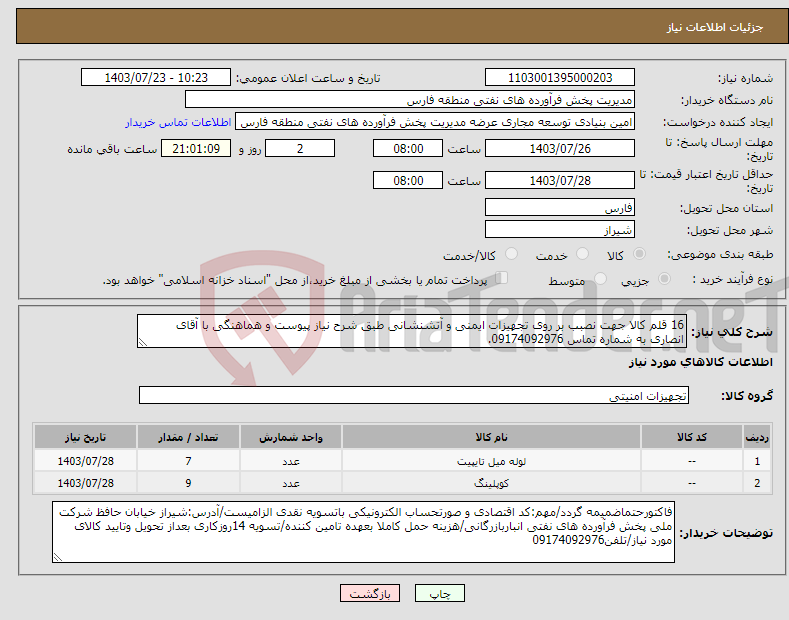Open the اطلاعات تماس خریدار link
Image resolution: width=789 pixels, height=620 pixels.
pos(178,122)
